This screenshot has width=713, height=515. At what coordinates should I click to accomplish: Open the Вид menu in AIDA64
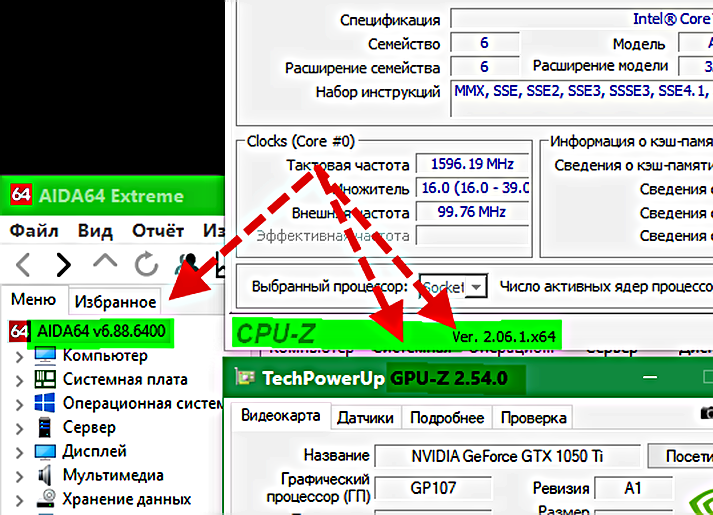coord(95,230)
